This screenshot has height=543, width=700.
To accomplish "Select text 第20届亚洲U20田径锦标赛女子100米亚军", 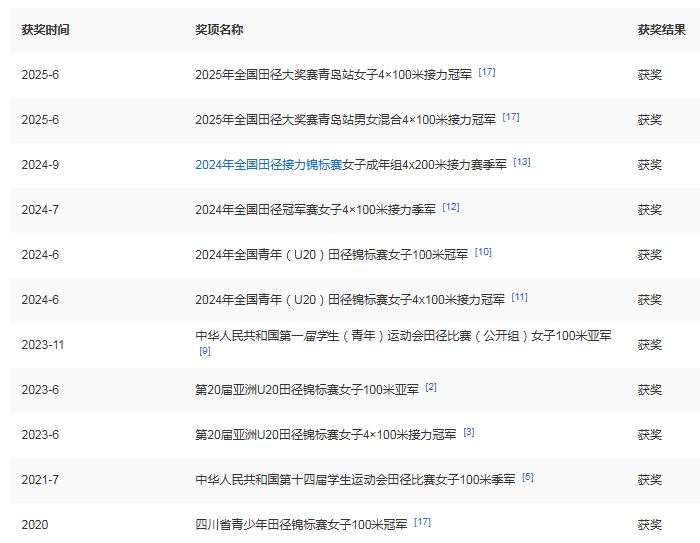I will tap(307, 390).
